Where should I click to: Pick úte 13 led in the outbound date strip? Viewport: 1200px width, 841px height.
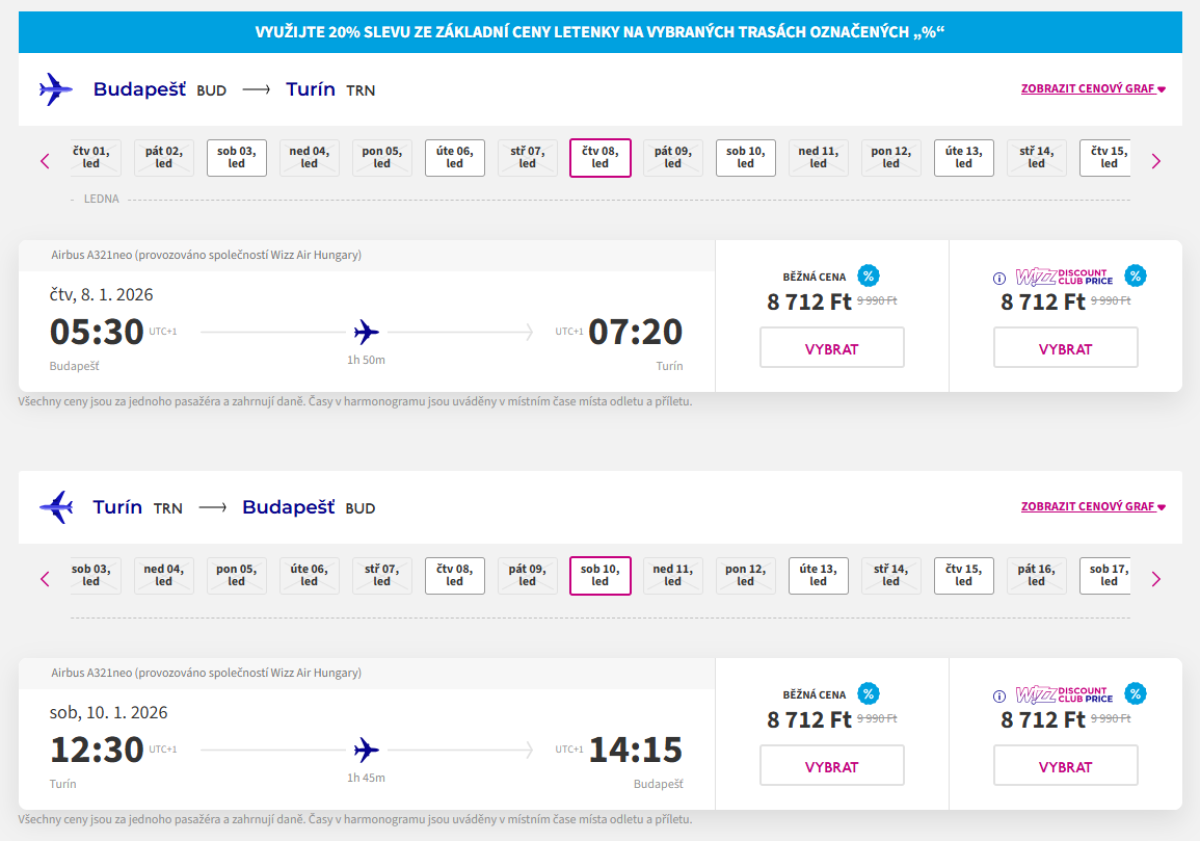(x=964, y=158)
